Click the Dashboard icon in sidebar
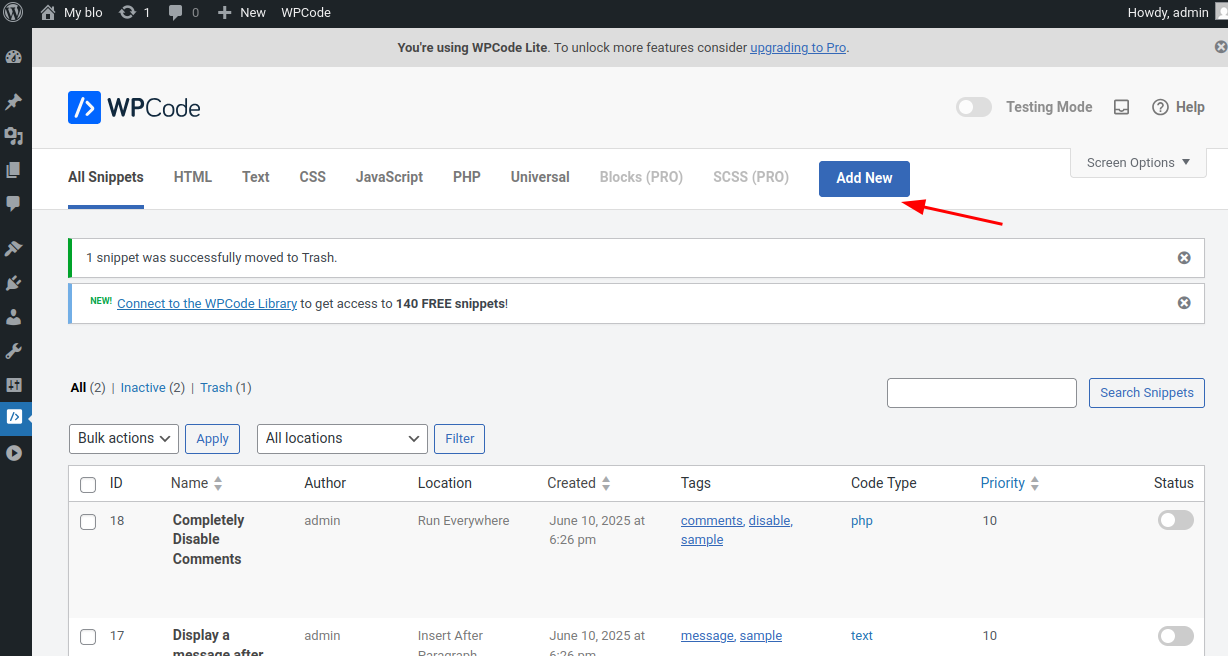This screenshot has width=1228, height=656. click(14, 57)
